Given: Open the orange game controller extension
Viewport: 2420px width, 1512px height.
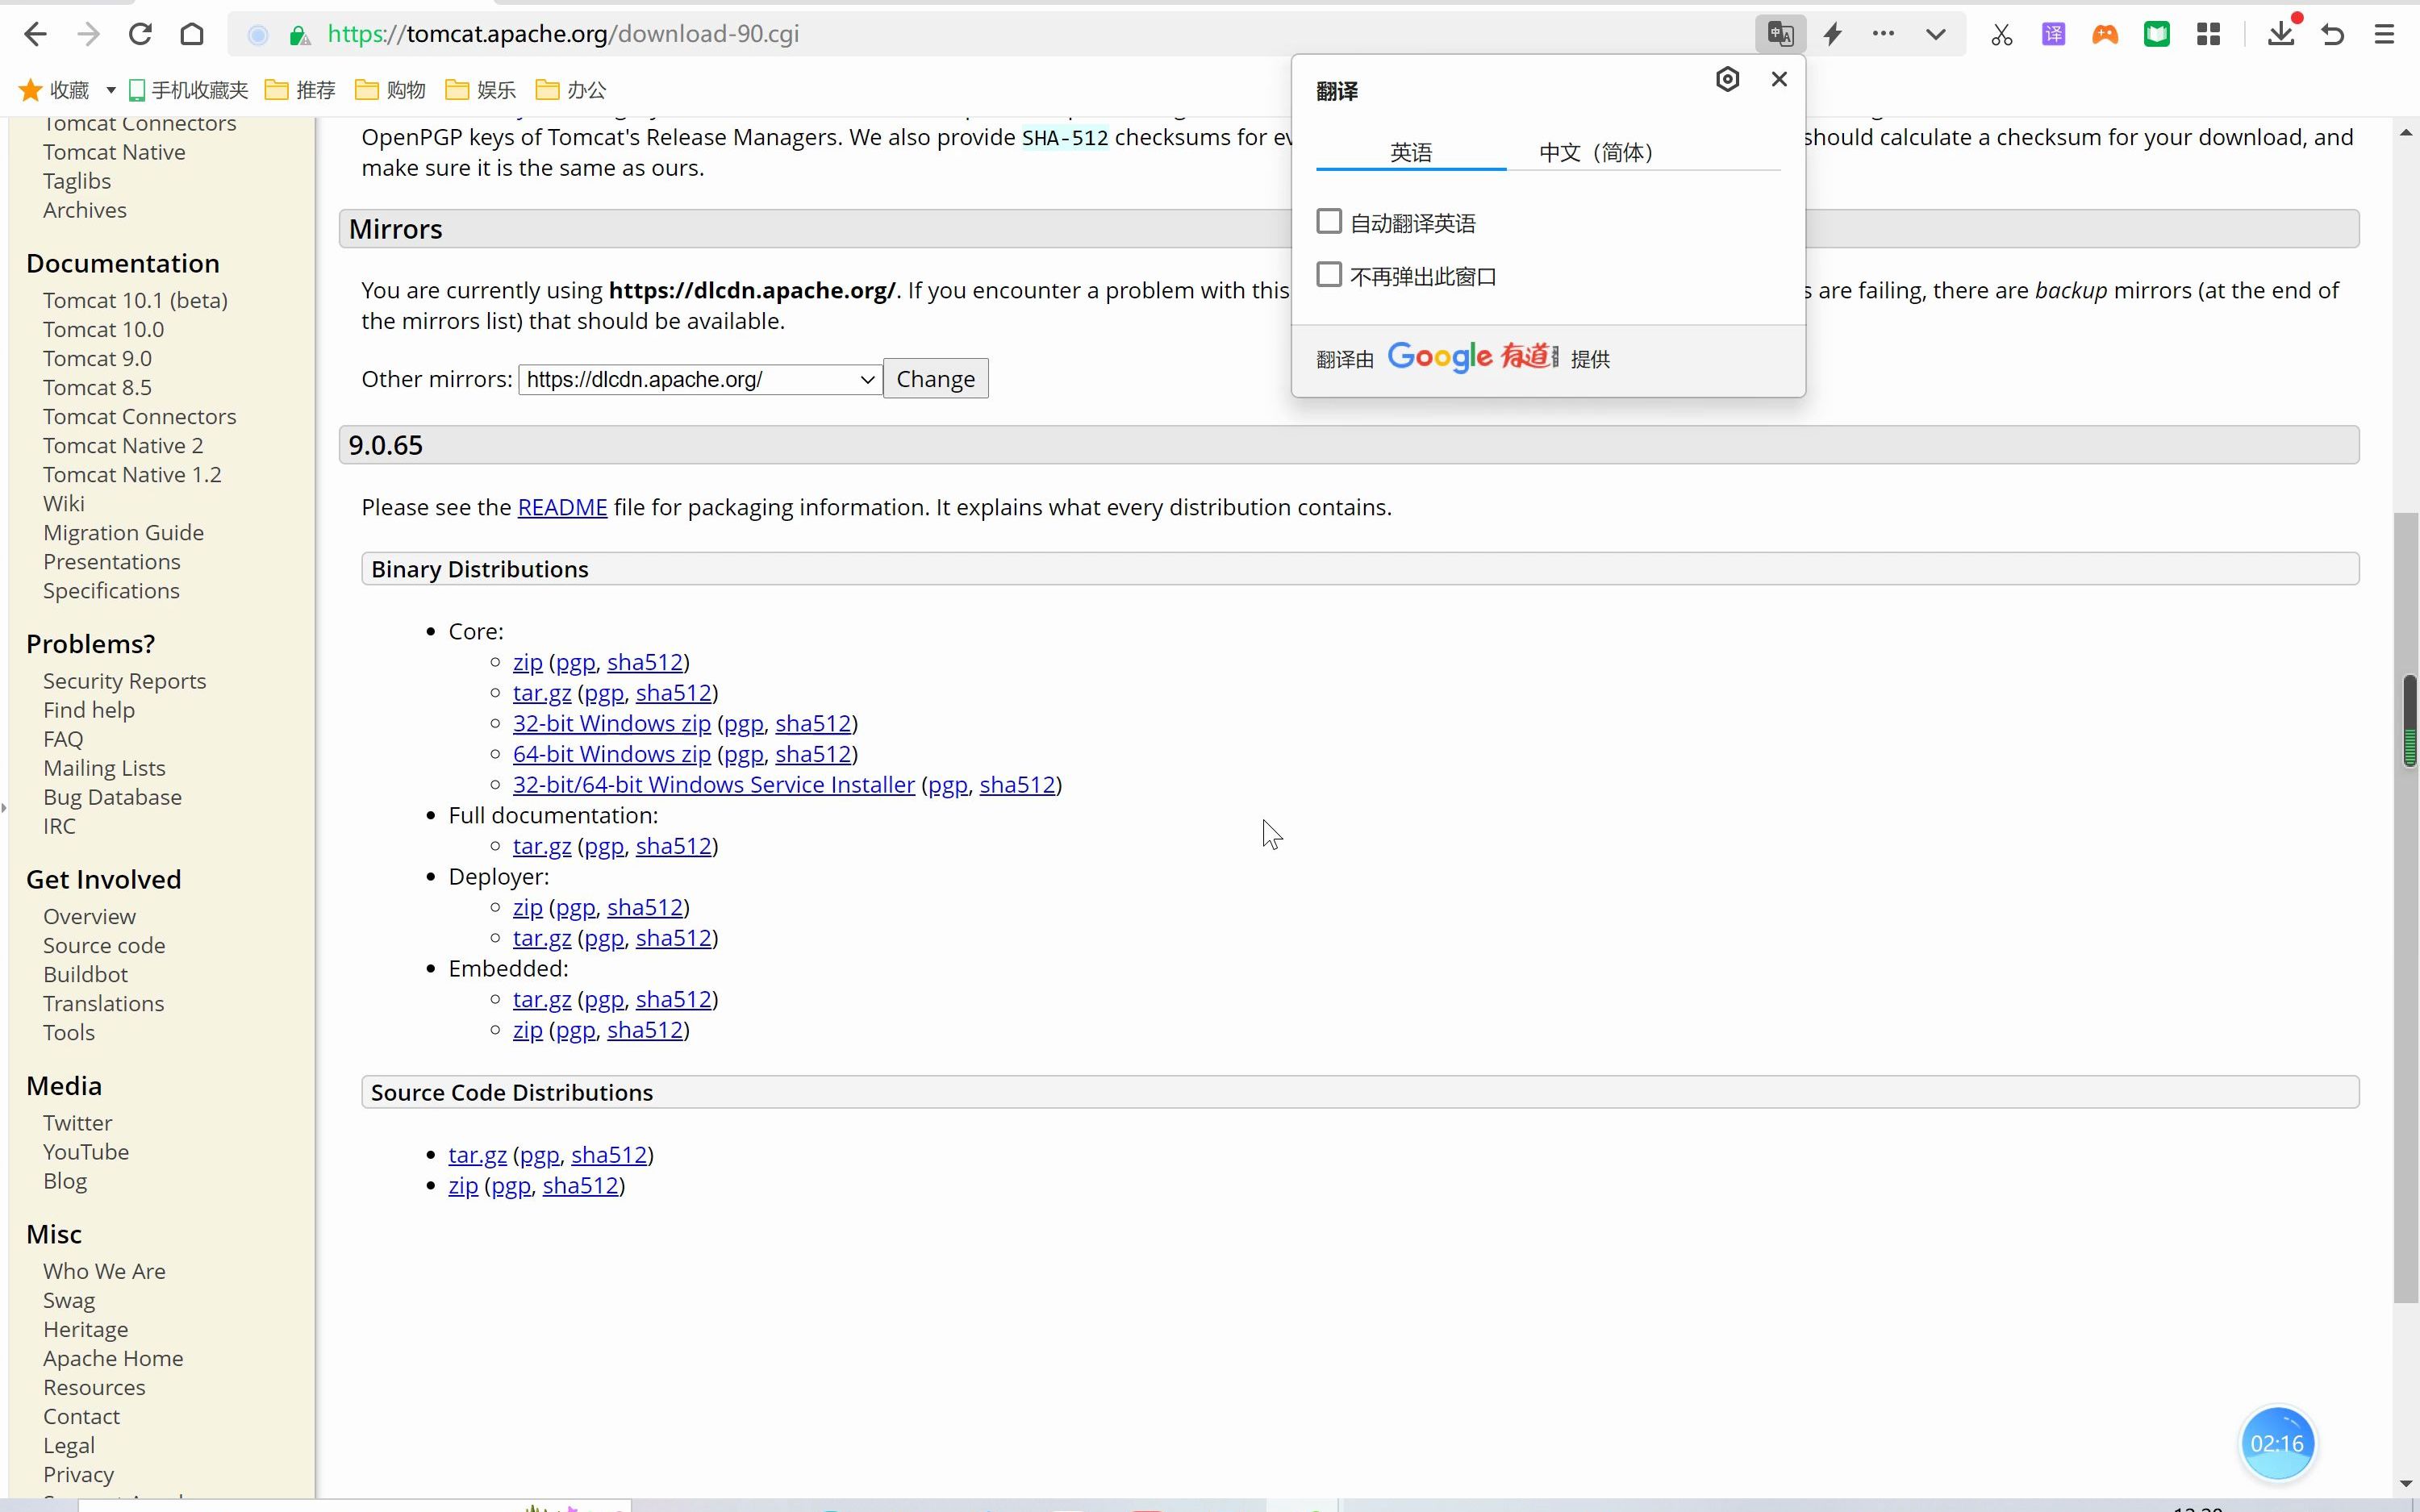Looking at the screenshot, I should [x=2105, y=35].
